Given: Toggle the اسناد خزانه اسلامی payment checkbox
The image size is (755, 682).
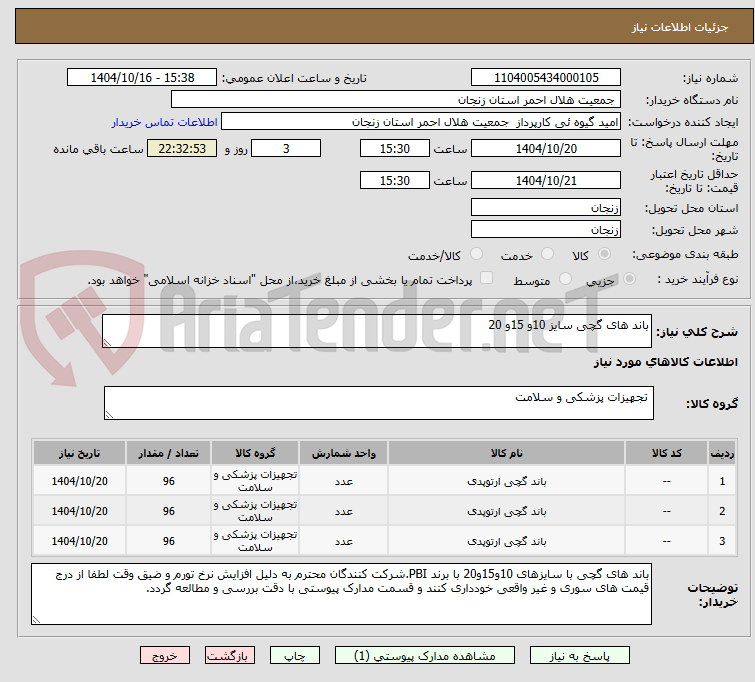Looking at the screenshot, I should 486,278.
